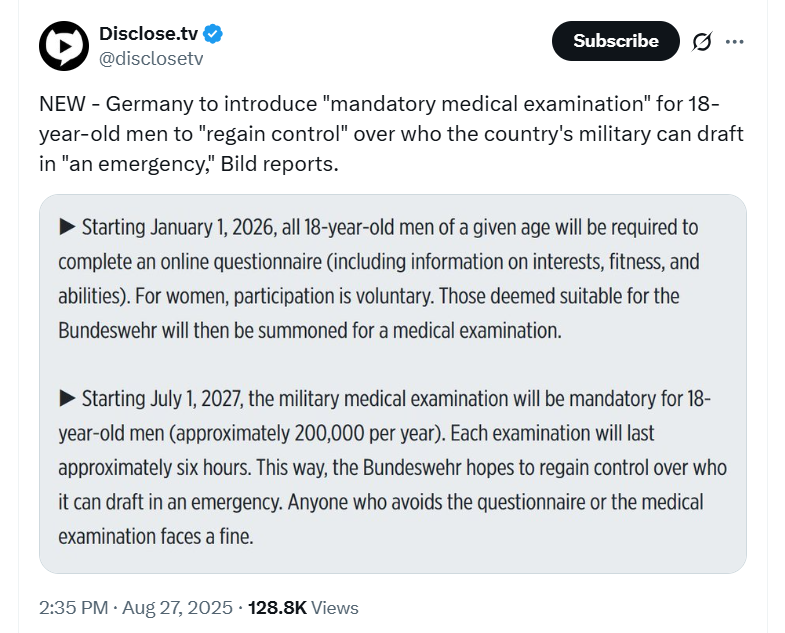Click the 'Bundeswehr will then be summoned' line
The width and height of the screenshot is (785, 633).
[310, 331]
